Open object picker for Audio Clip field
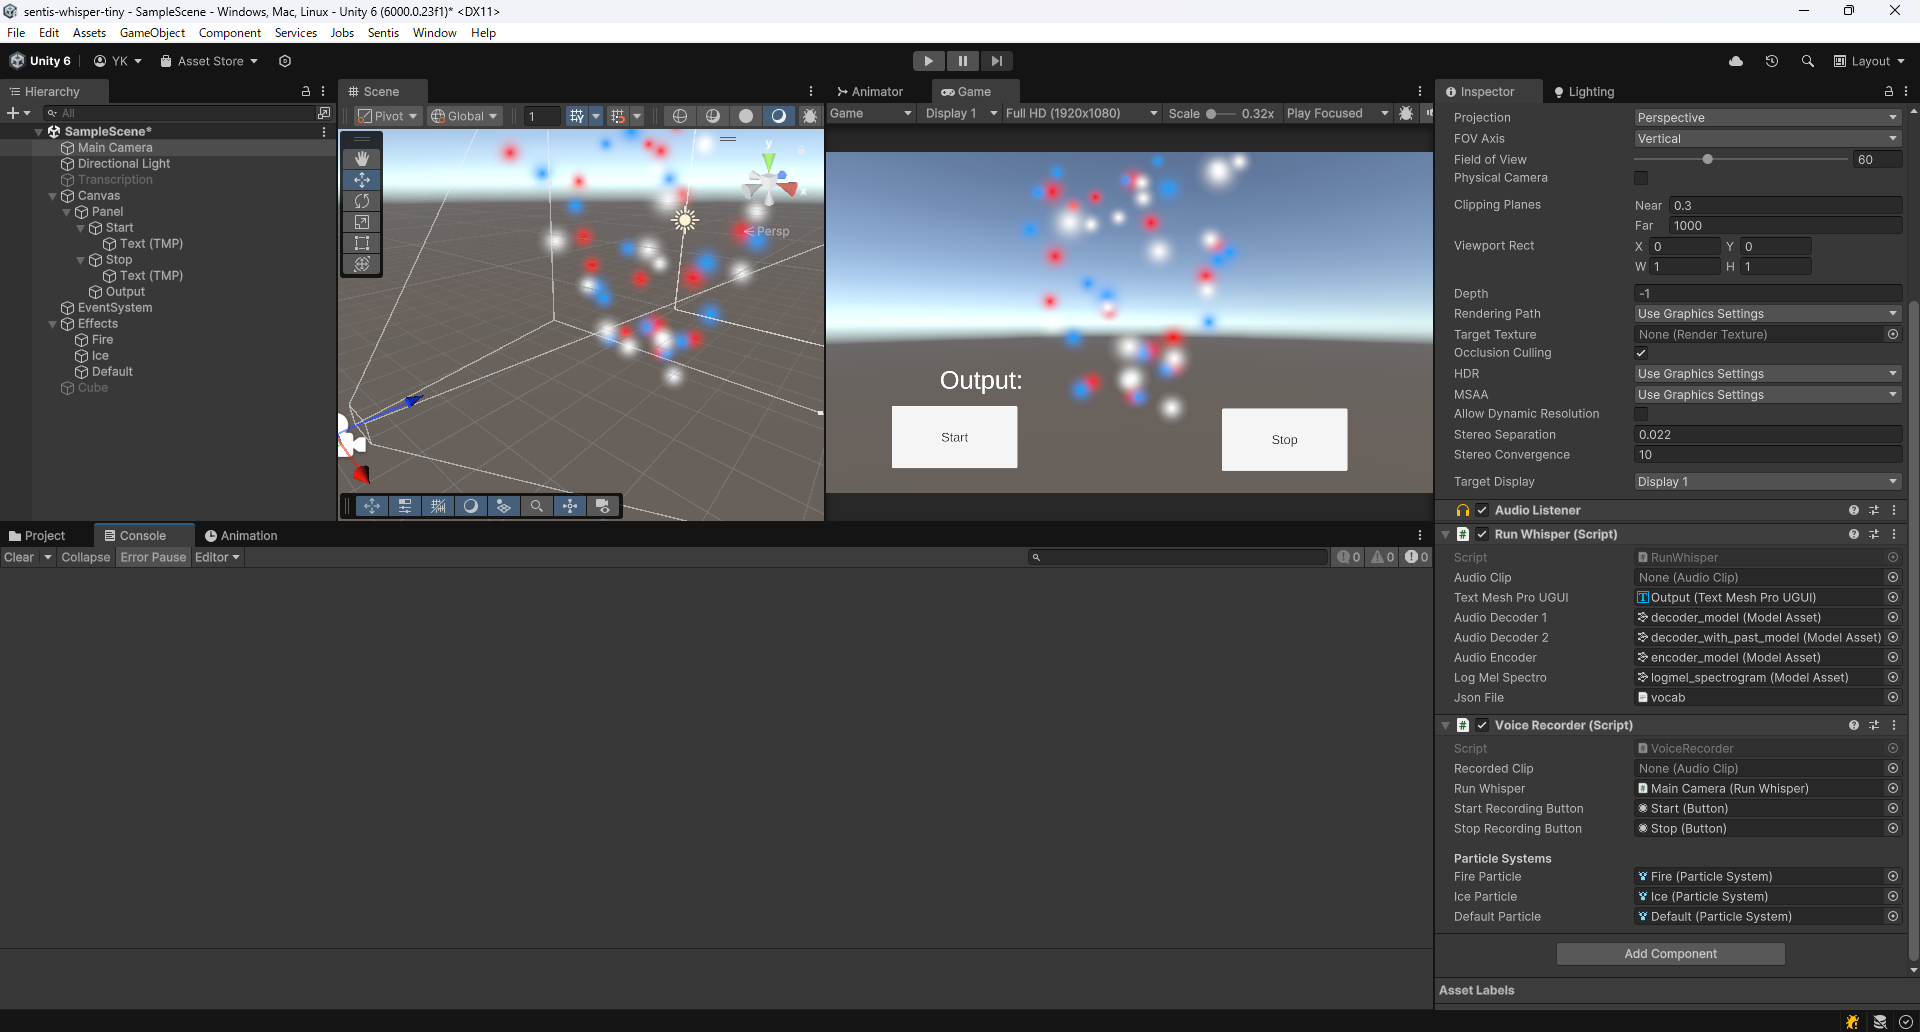1920x1032 pixels. point(1893,577)
